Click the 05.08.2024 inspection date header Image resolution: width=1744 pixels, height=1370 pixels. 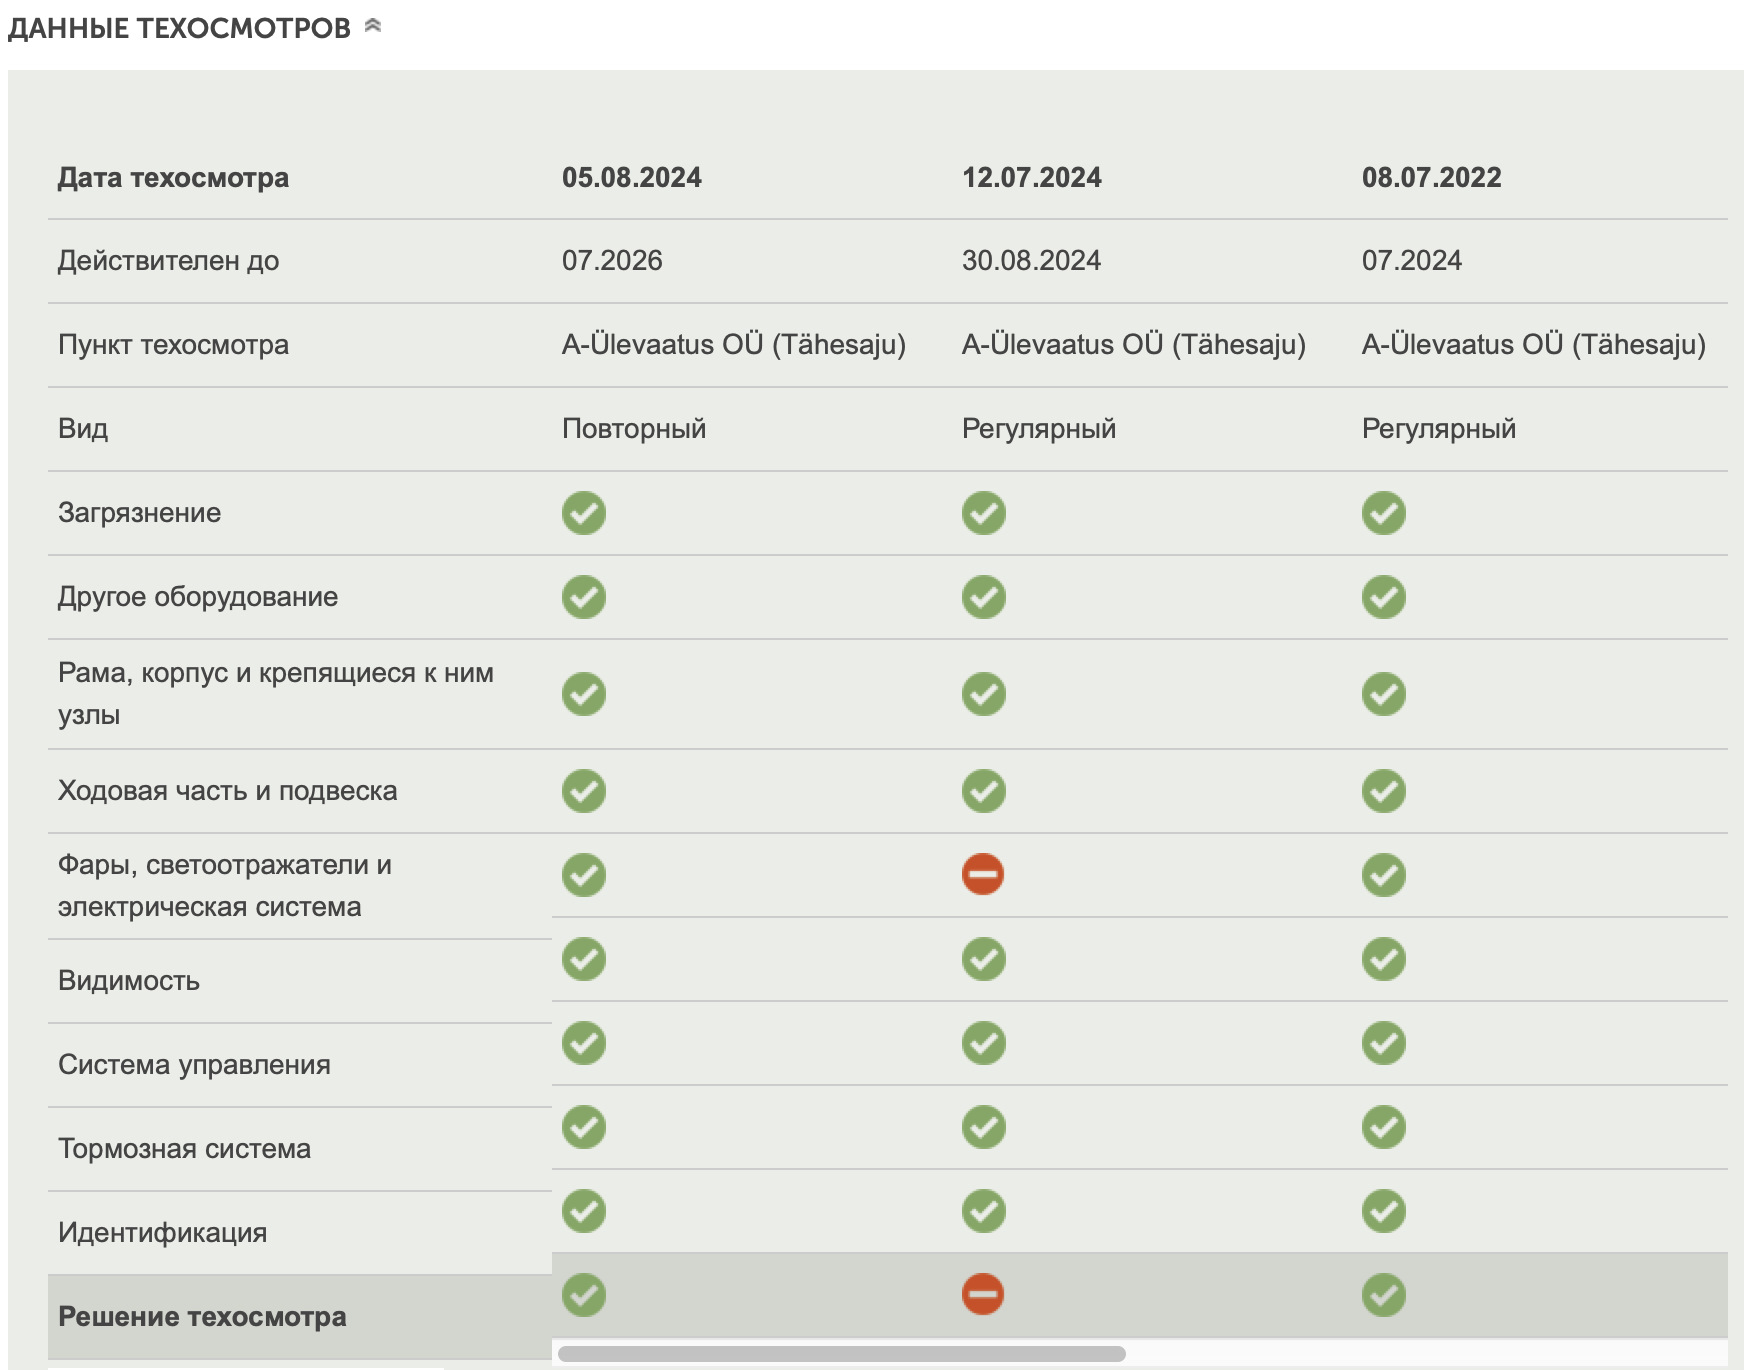[x=632, y=178]
